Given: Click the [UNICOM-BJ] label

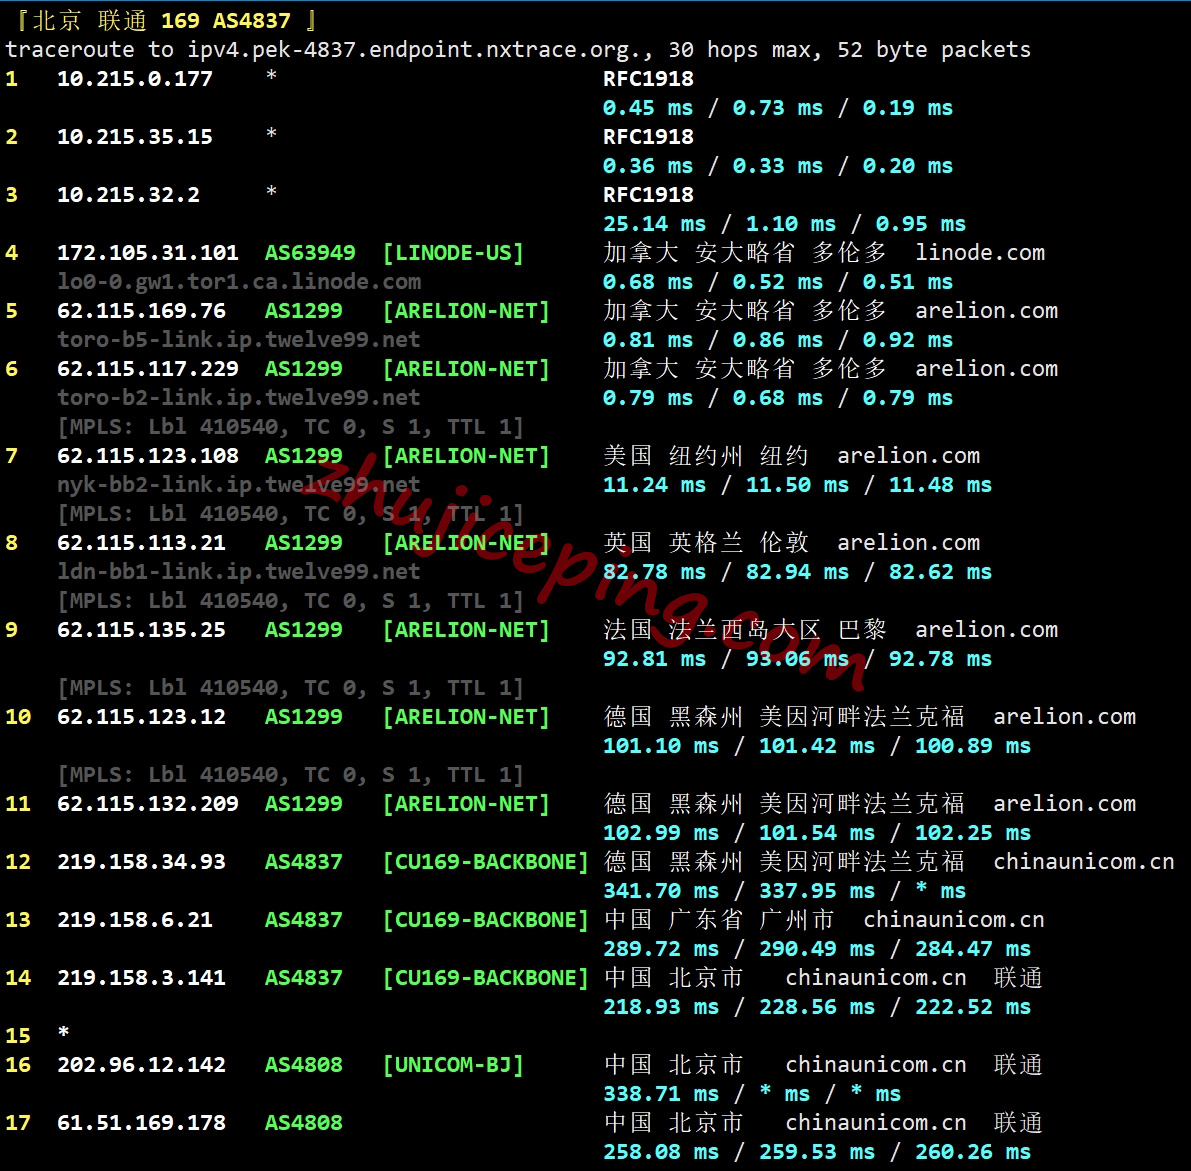Looking at the screenshot, I should 453,1065.
